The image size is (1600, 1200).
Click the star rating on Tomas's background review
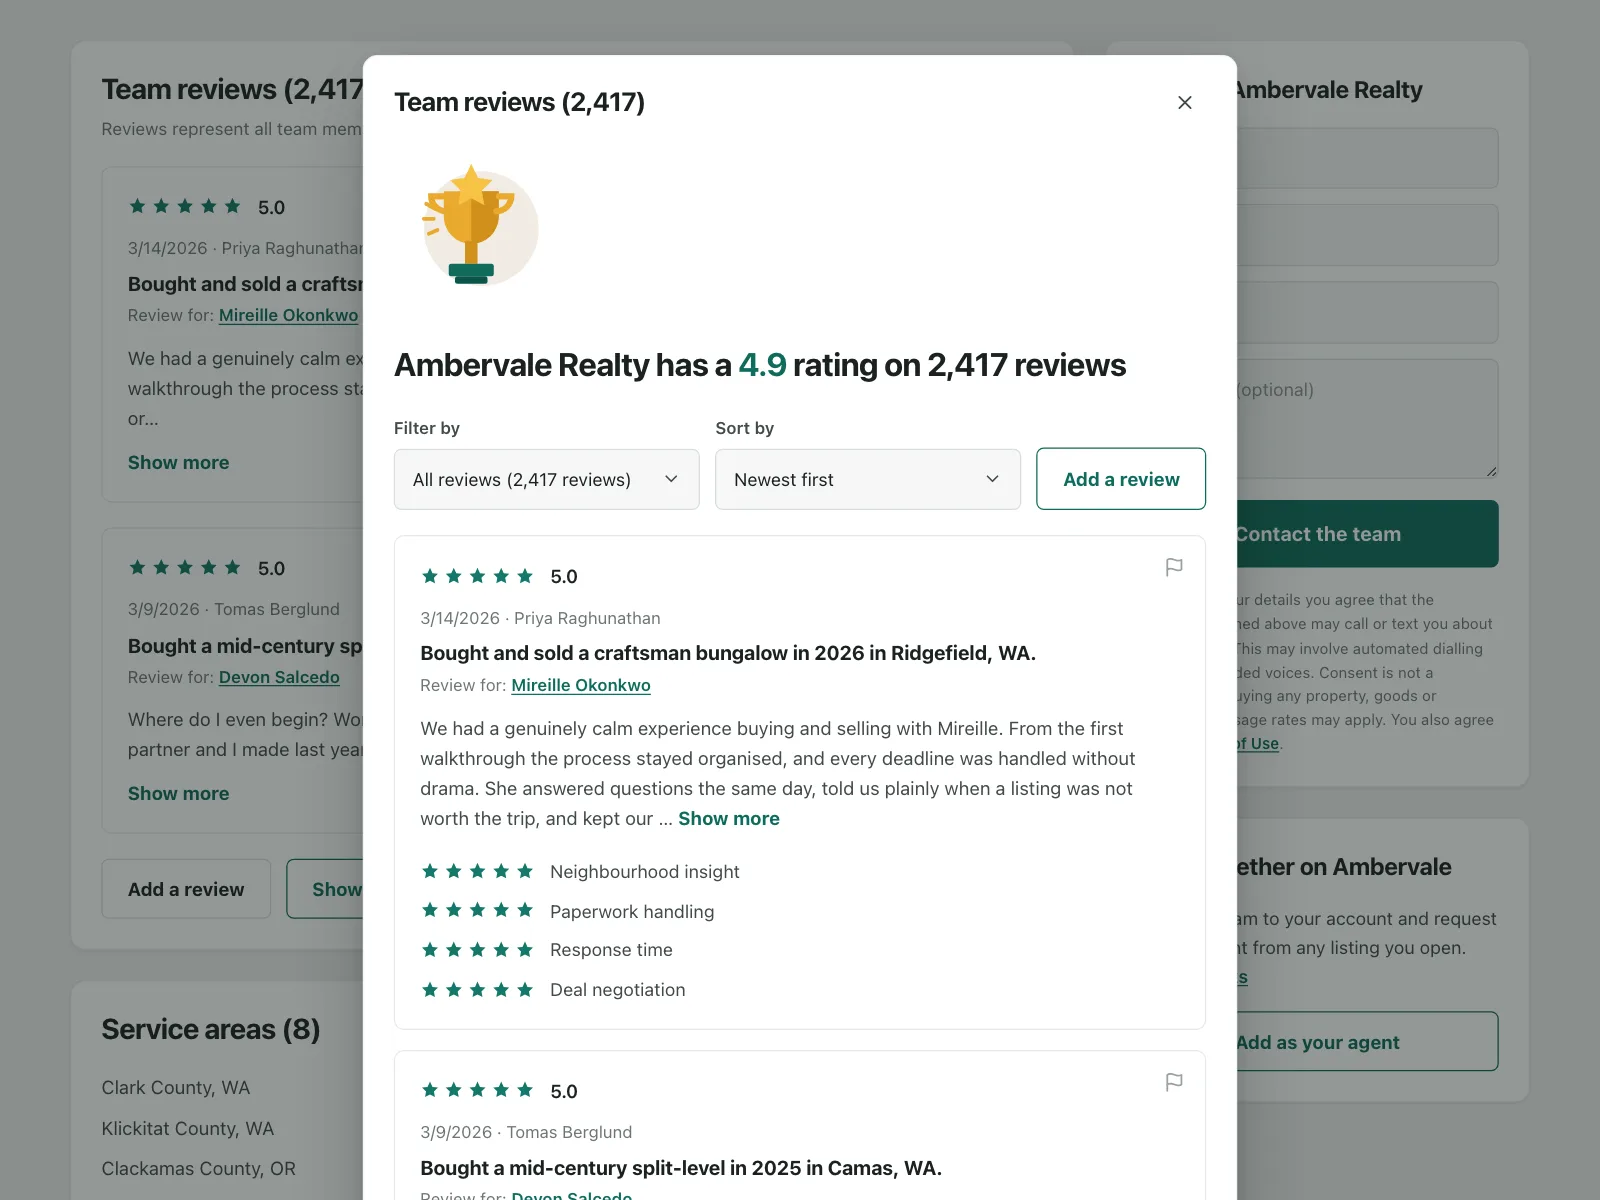tap(185, 567)
